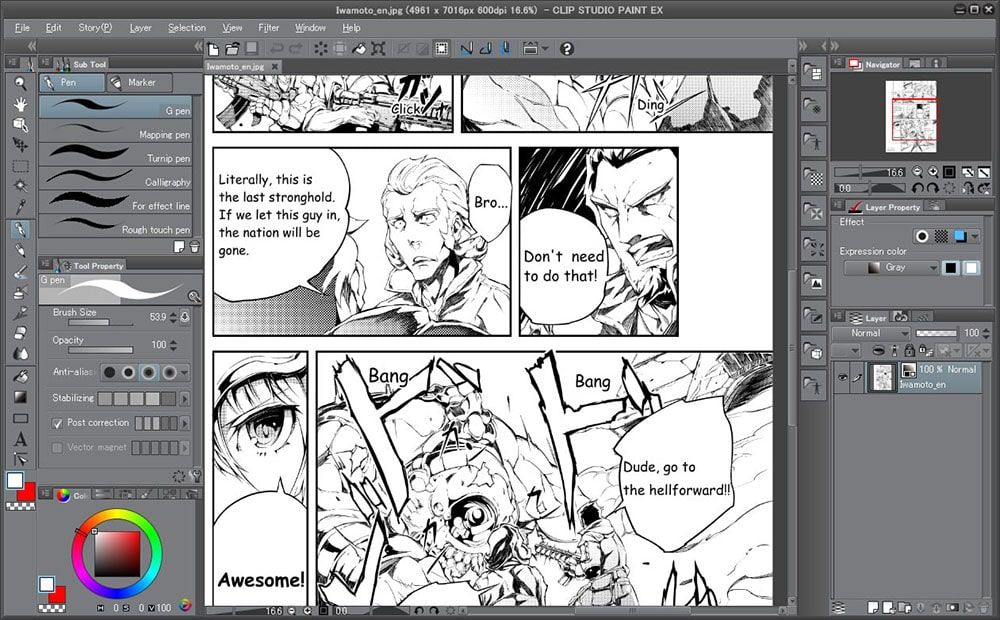This screenshot has height=620, width=1000.
Task: Select the Zoom magnifier tool
Action: (20, 83)
